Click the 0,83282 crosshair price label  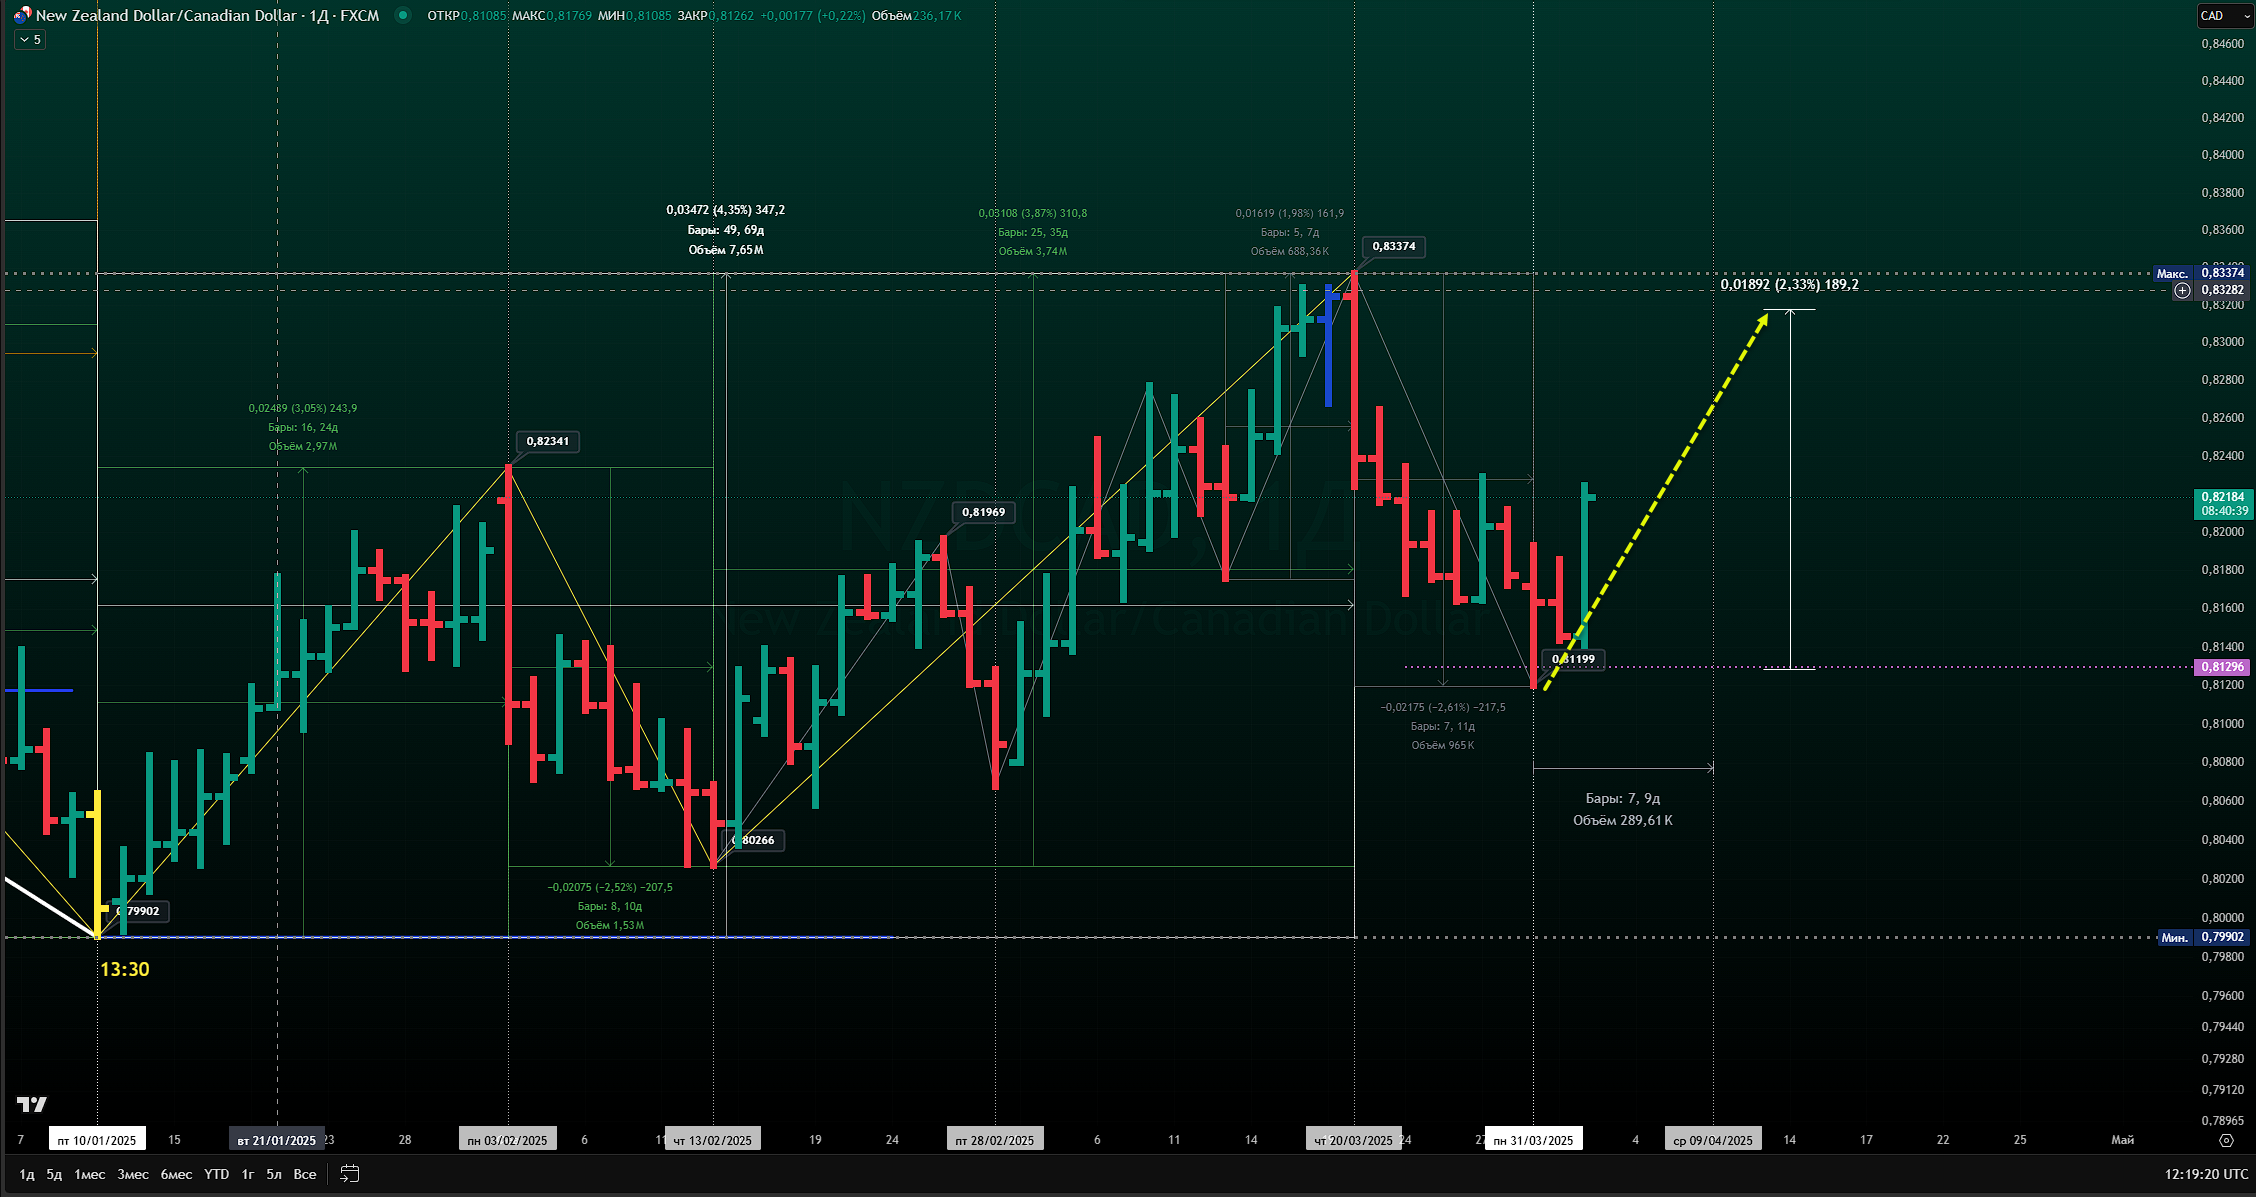pyautogui.click(x=2222, y=290)
